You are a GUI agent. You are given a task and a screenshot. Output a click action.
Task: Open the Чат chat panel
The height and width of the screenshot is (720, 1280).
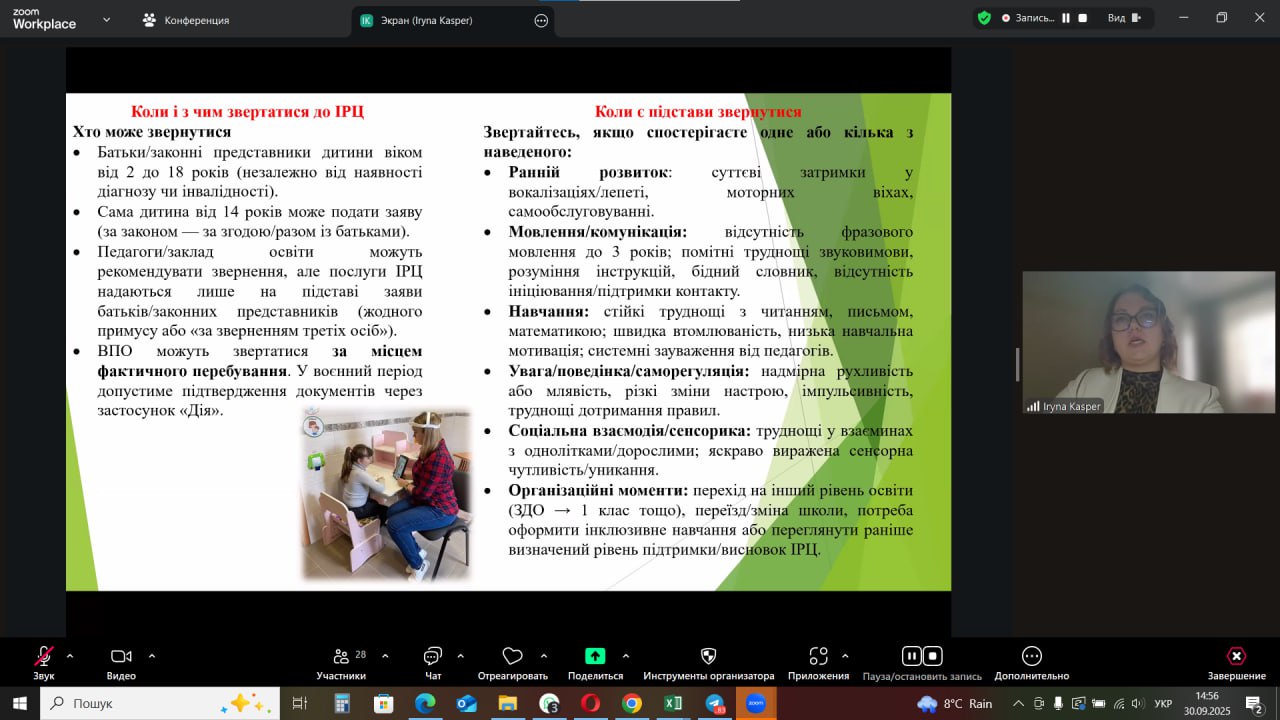click(x=433, y=657)
